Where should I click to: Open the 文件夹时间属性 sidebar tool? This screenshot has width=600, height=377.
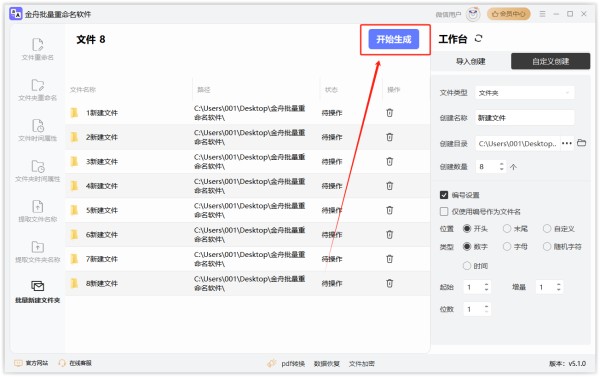pos(38,171)
